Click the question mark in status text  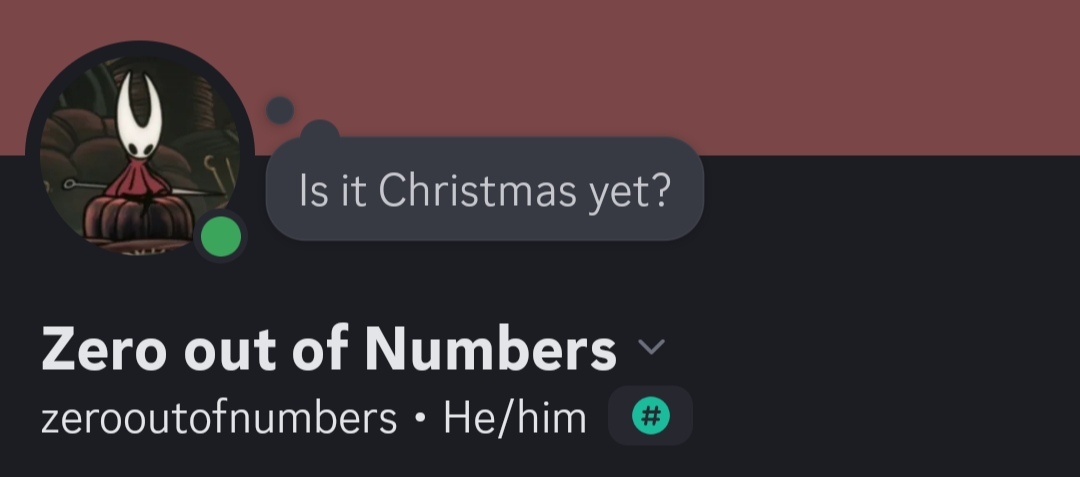pos(657,190)
